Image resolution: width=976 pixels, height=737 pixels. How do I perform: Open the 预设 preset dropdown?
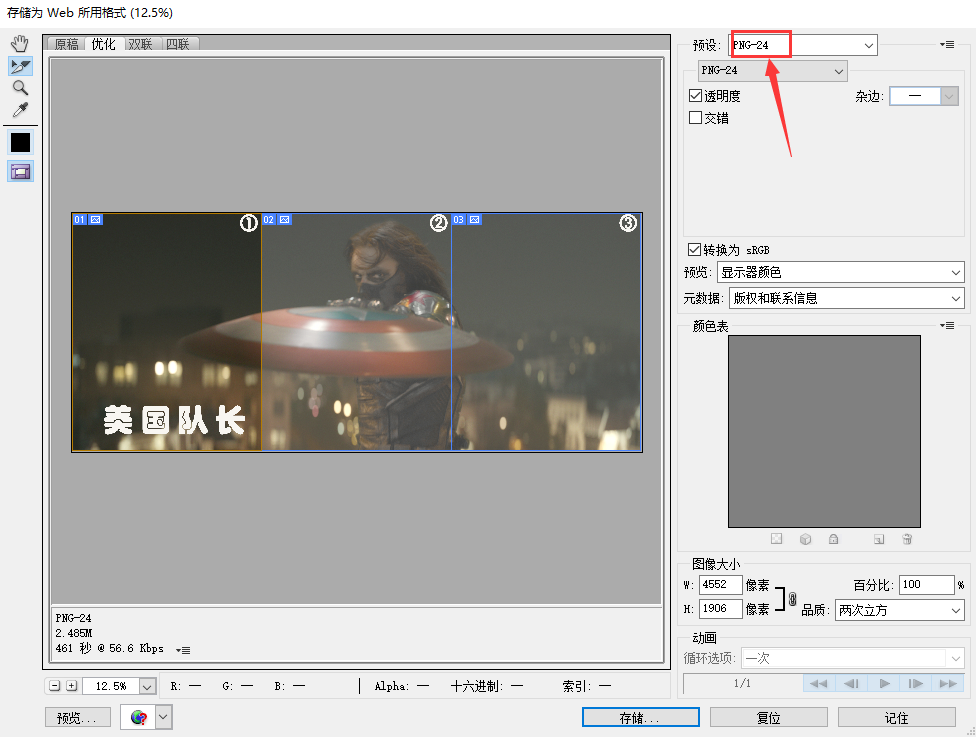[803, 45]
